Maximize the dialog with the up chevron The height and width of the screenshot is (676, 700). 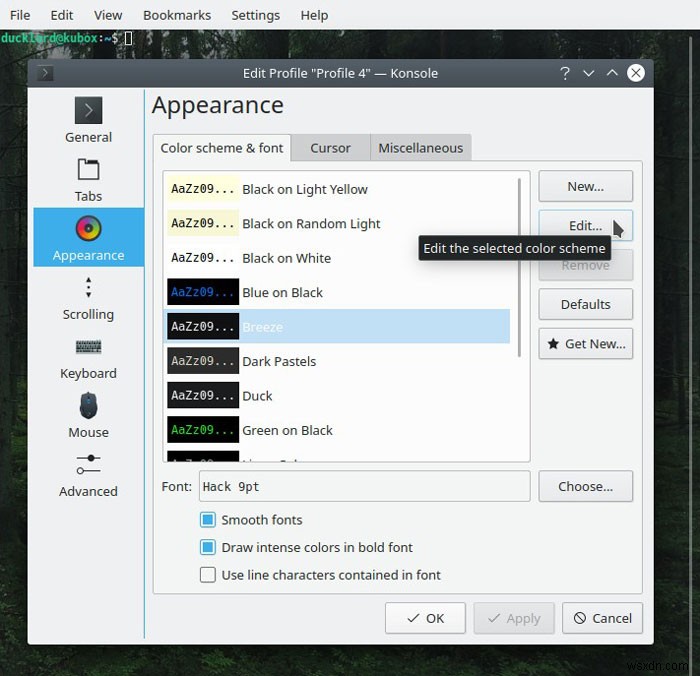point(612,73)
